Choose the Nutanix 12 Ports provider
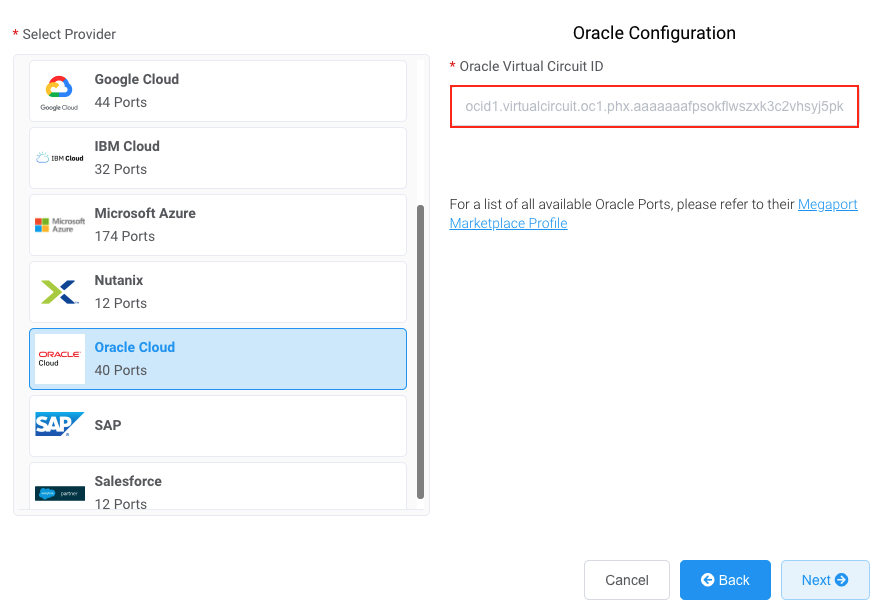 [x=218, y=292]
